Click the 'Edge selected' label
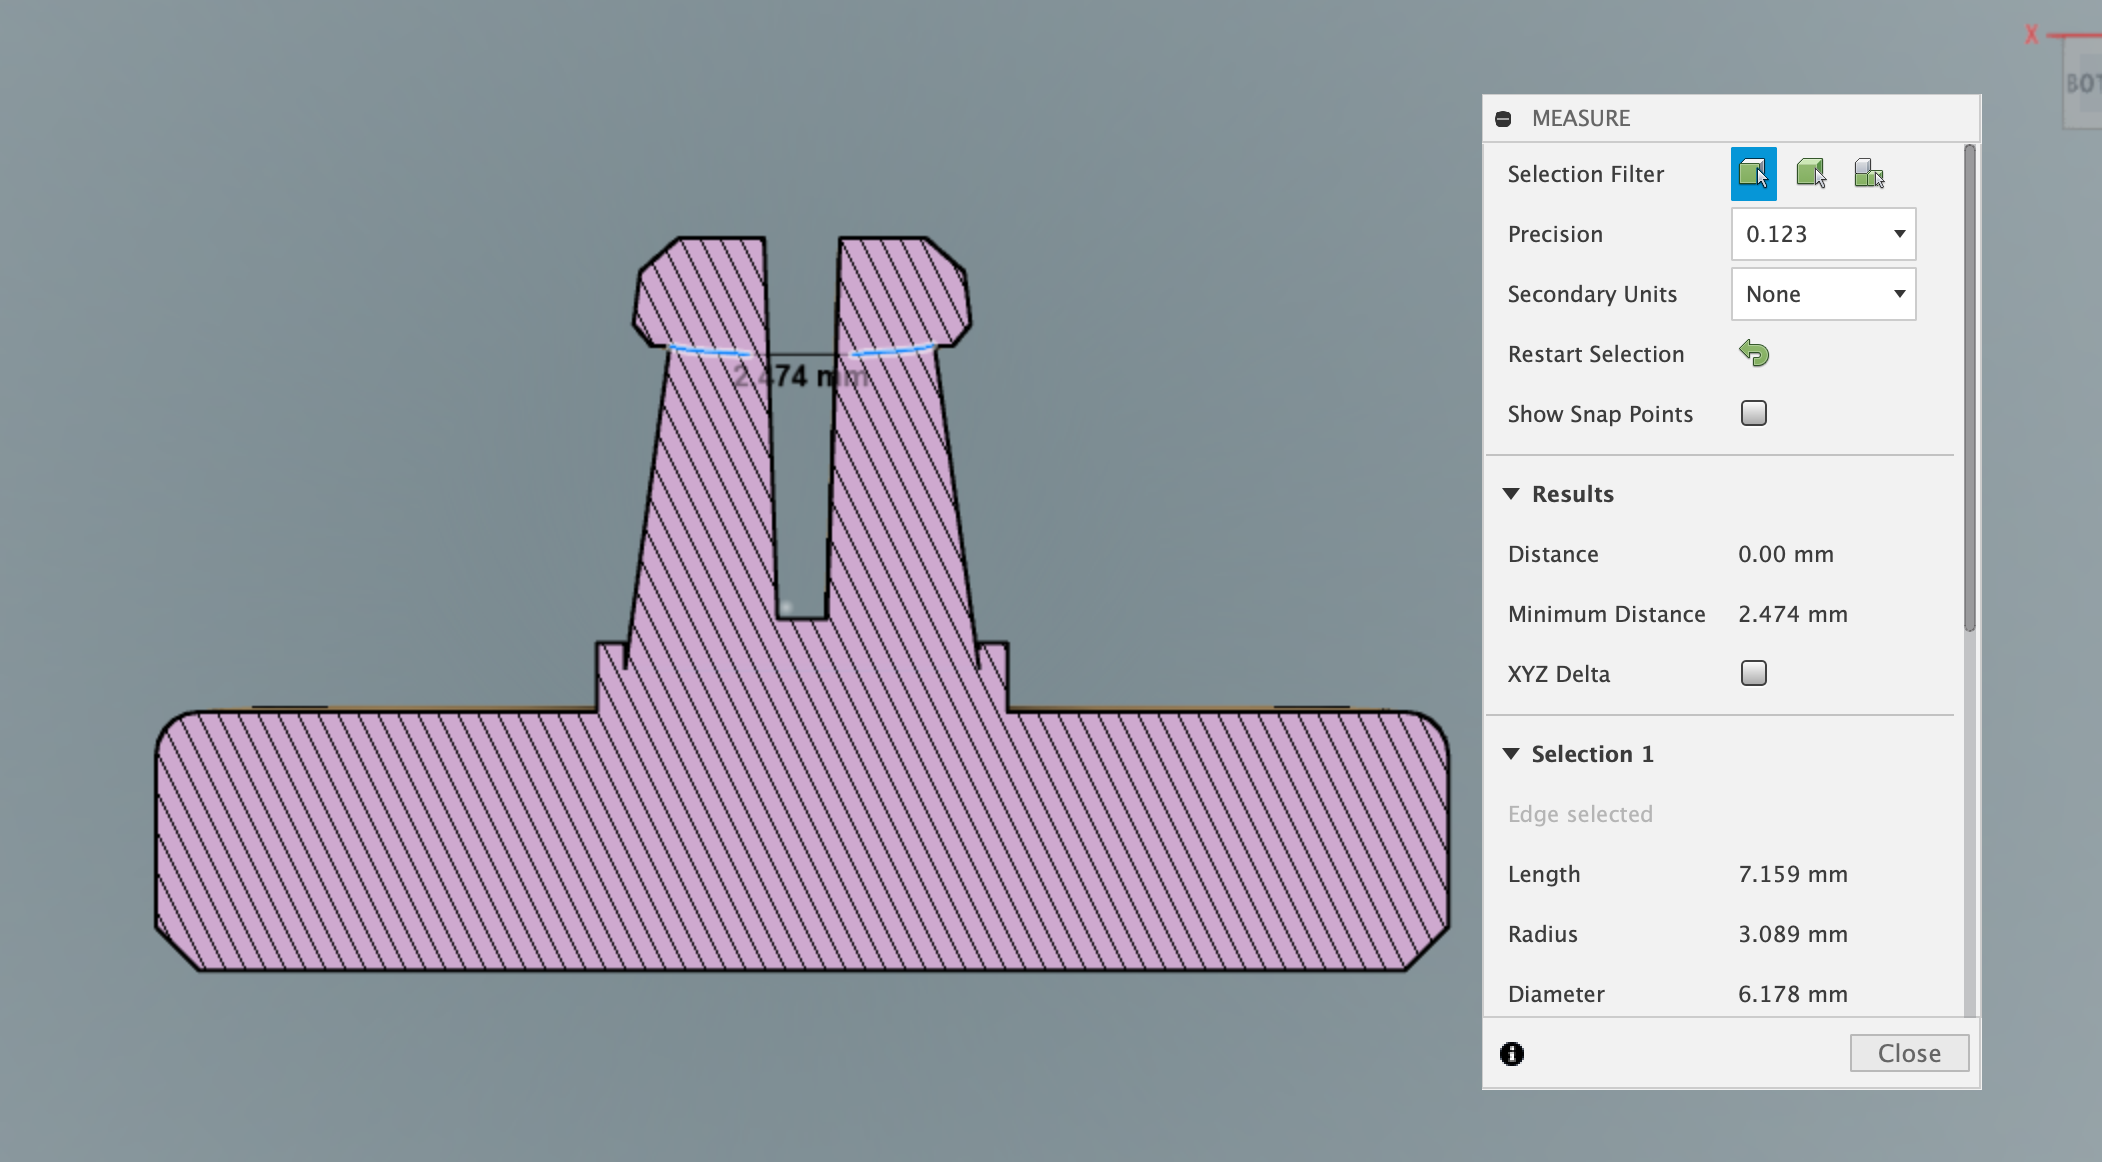The image size is (2102, 1162). point(1580,814)
